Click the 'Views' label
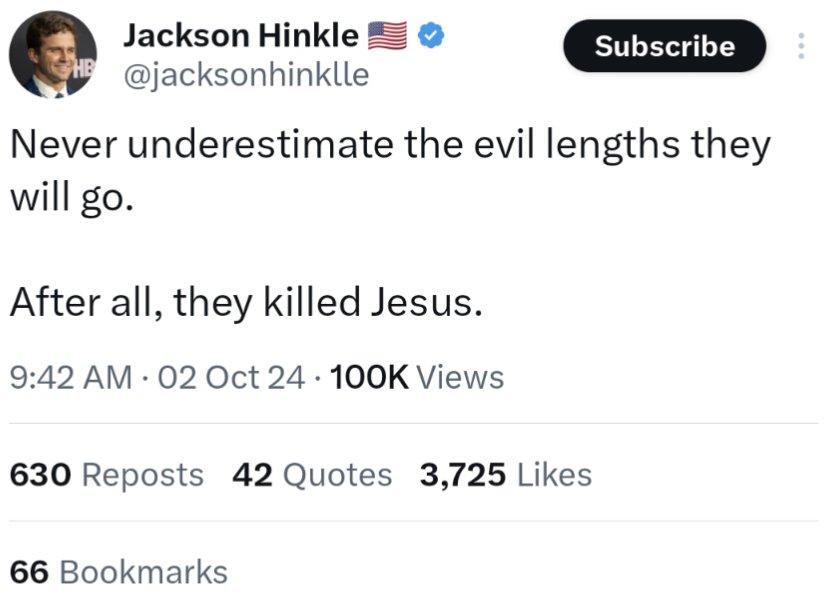Viewport: 828px width, 601px height. point(460,378)
